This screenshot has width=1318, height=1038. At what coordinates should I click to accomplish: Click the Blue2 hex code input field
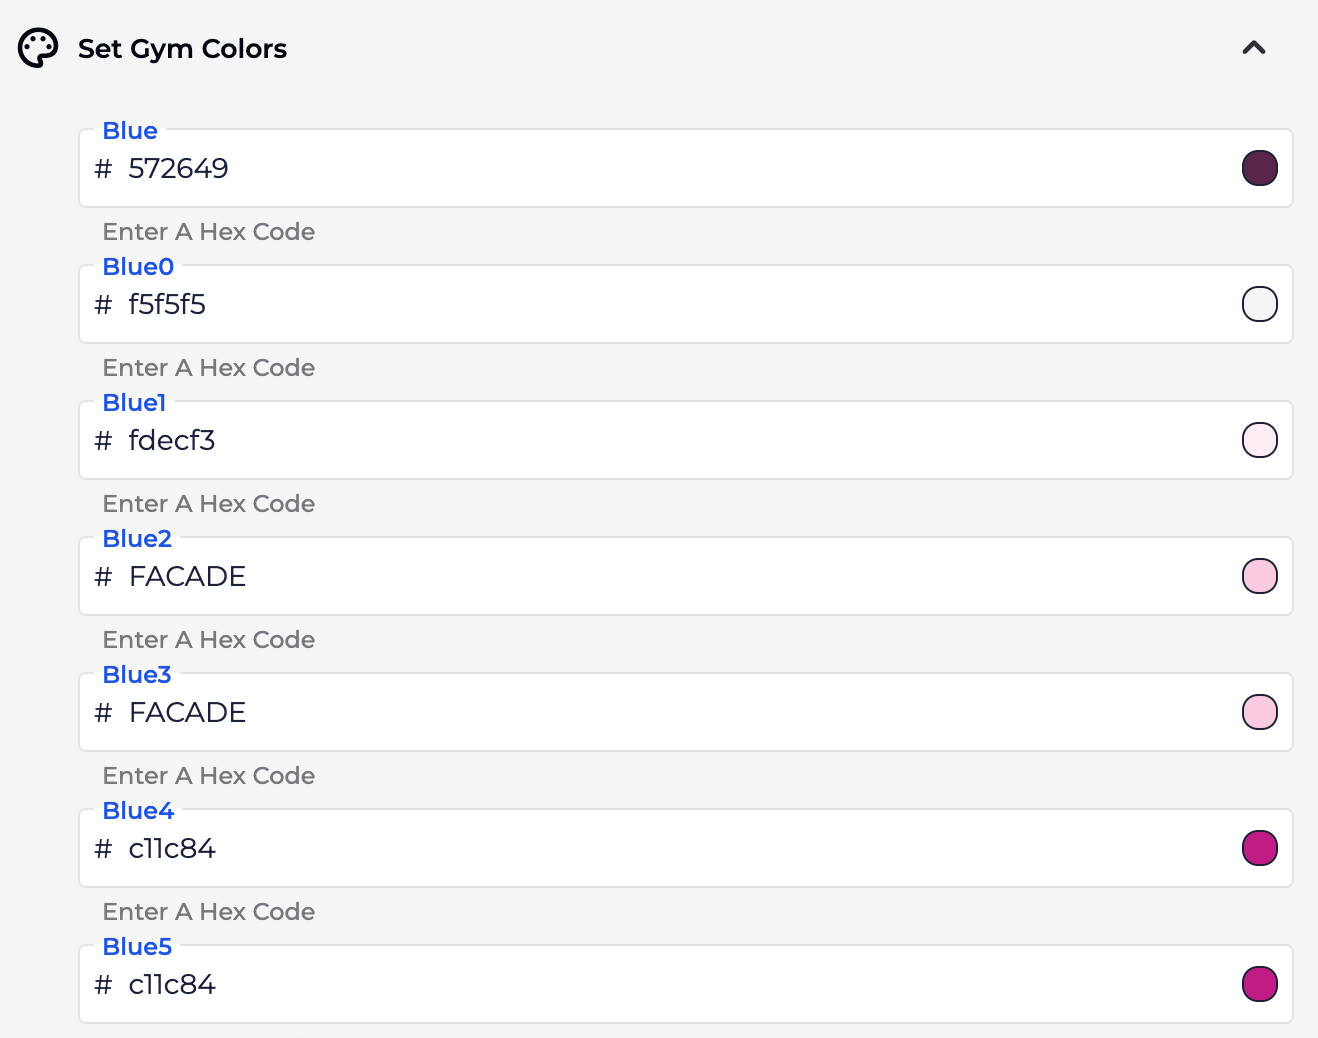[600, 576]
